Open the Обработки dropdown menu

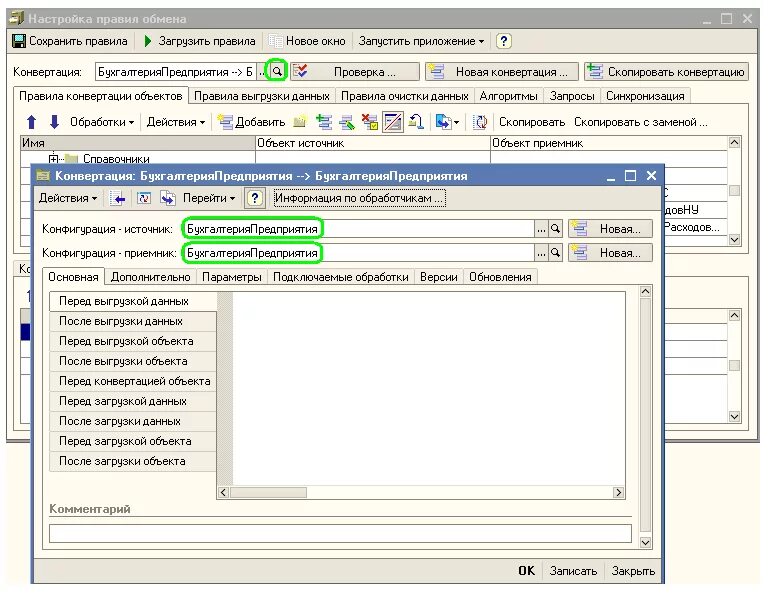(102, 122)
